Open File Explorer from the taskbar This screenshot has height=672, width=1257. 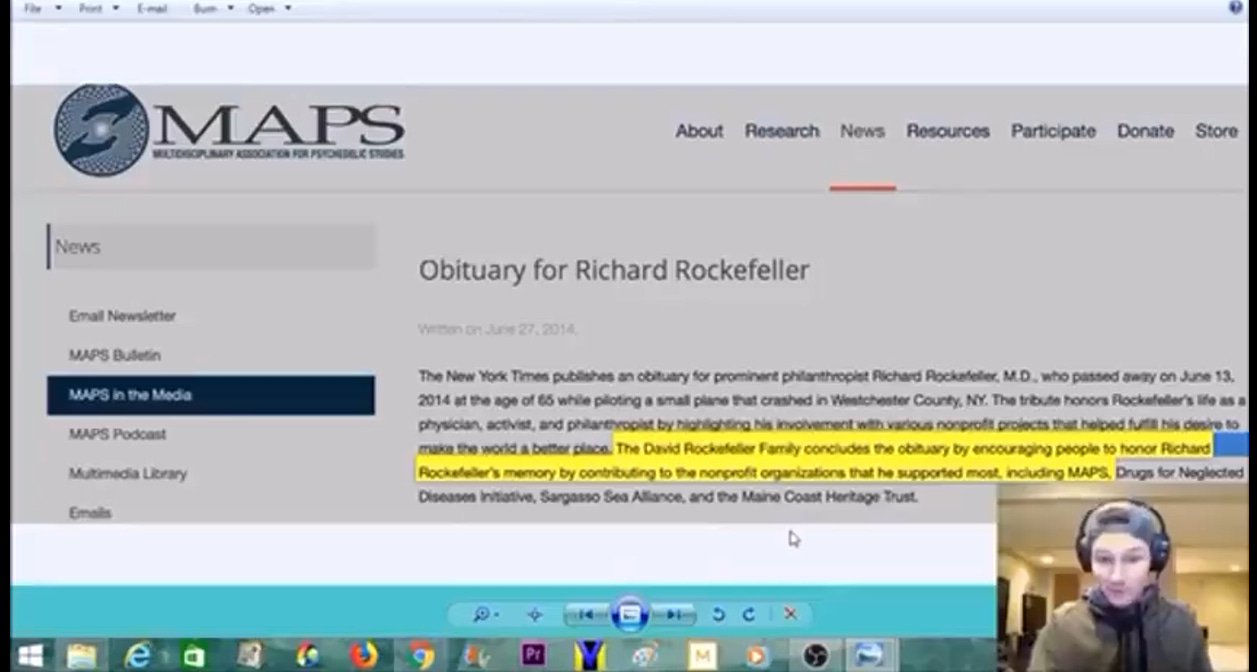coord(82,656)
